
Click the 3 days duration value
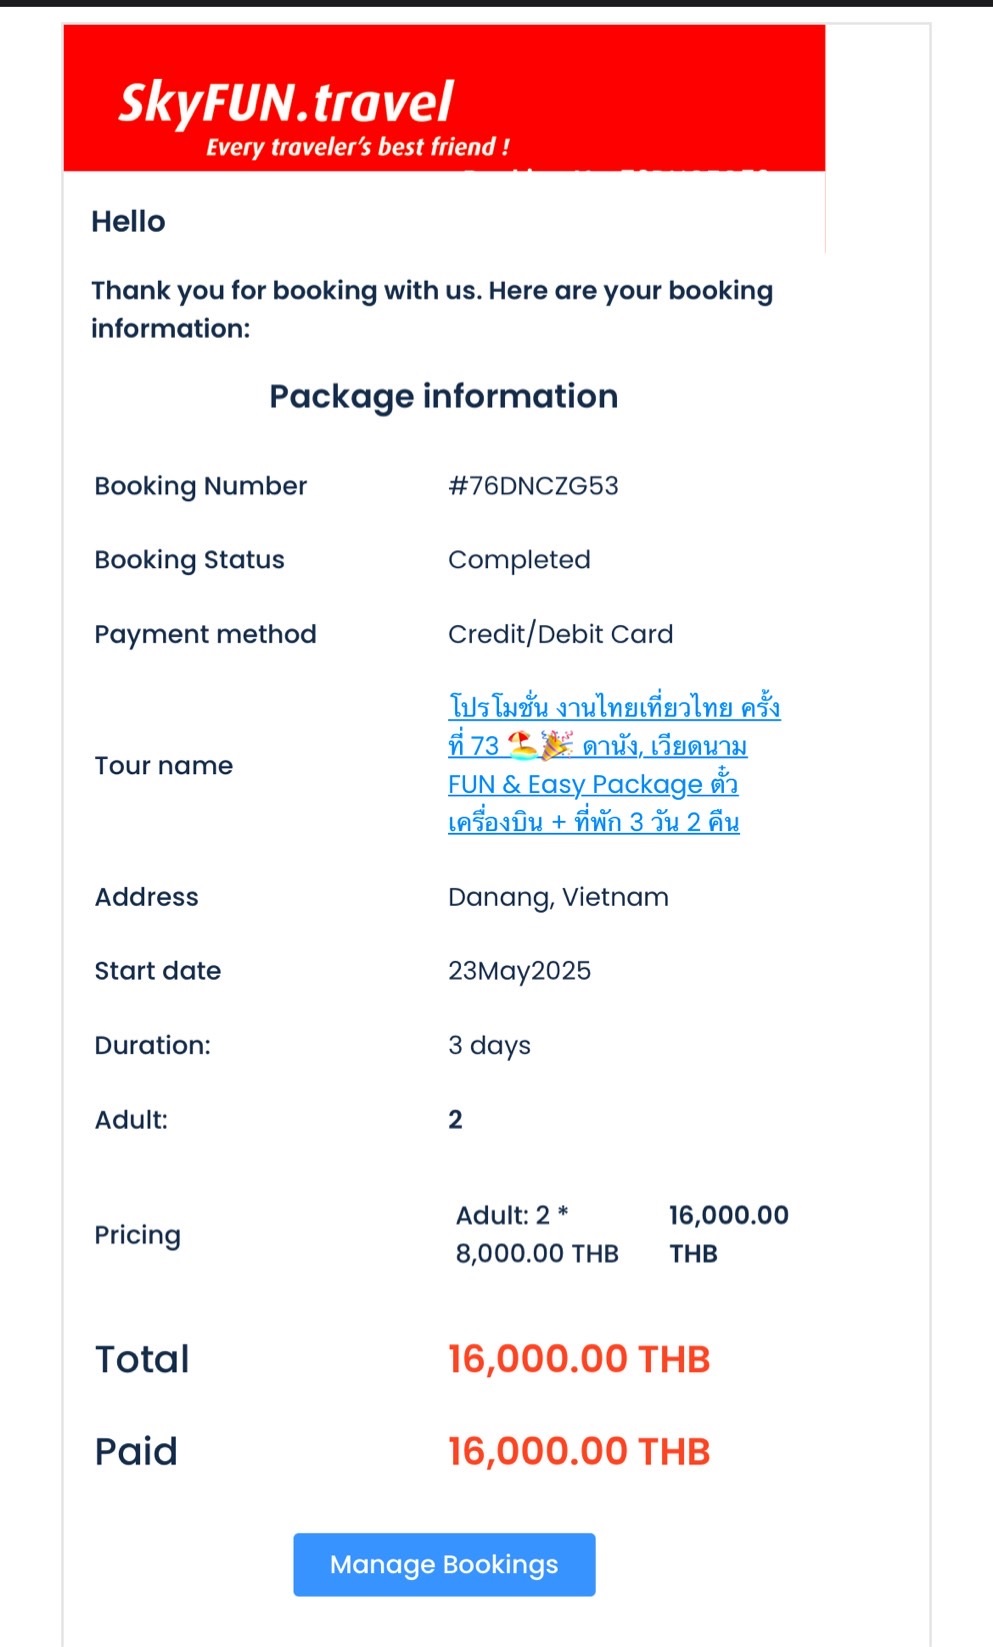pyautogui.click(x=489, y=1045)
